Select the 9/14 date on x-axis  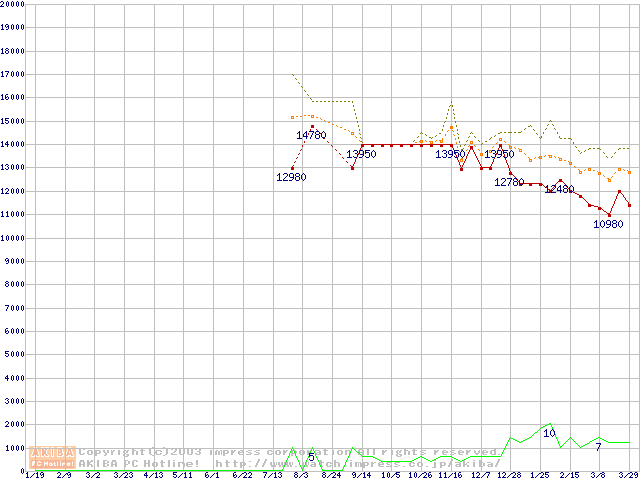(361, 475)
